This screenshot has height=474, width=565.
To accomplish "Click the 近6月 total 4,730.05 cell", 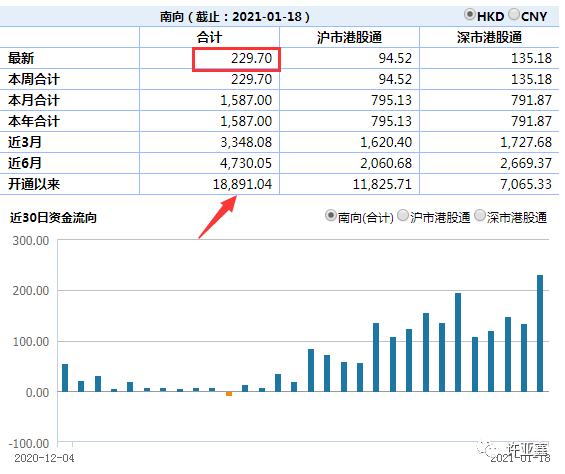I will click(246, 163).
